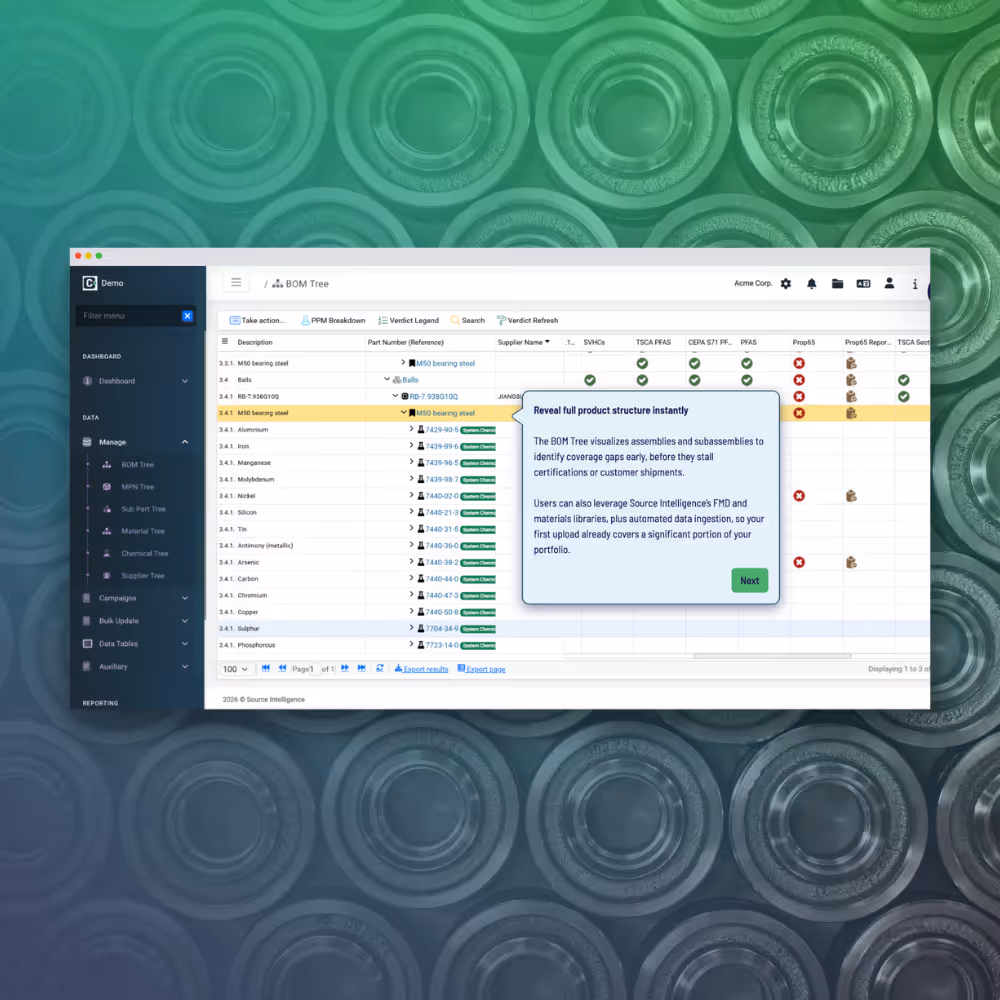1000x1000 pixels.
Task: Open the settings gear icon
Action: 786,284
